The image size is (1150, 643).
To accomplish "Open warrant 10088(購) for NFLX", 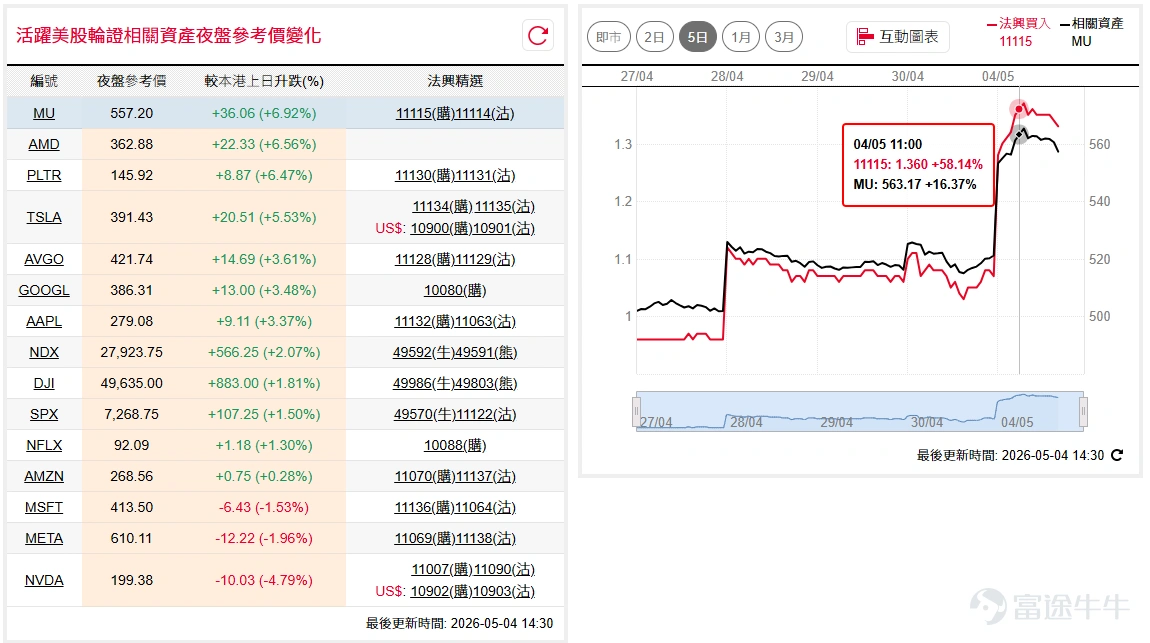I will [x=455, y=445].
